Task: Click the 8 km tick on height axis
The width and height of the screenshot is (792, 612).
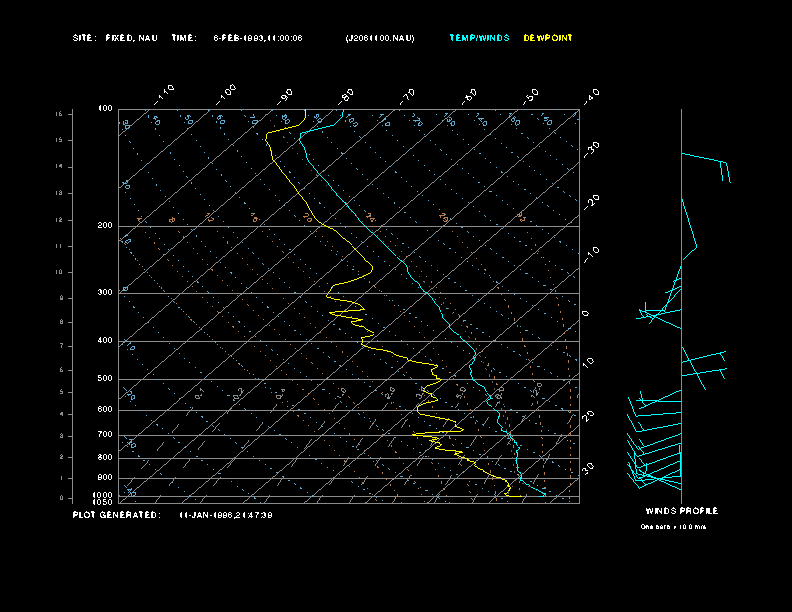Action: tap(62, 322)
